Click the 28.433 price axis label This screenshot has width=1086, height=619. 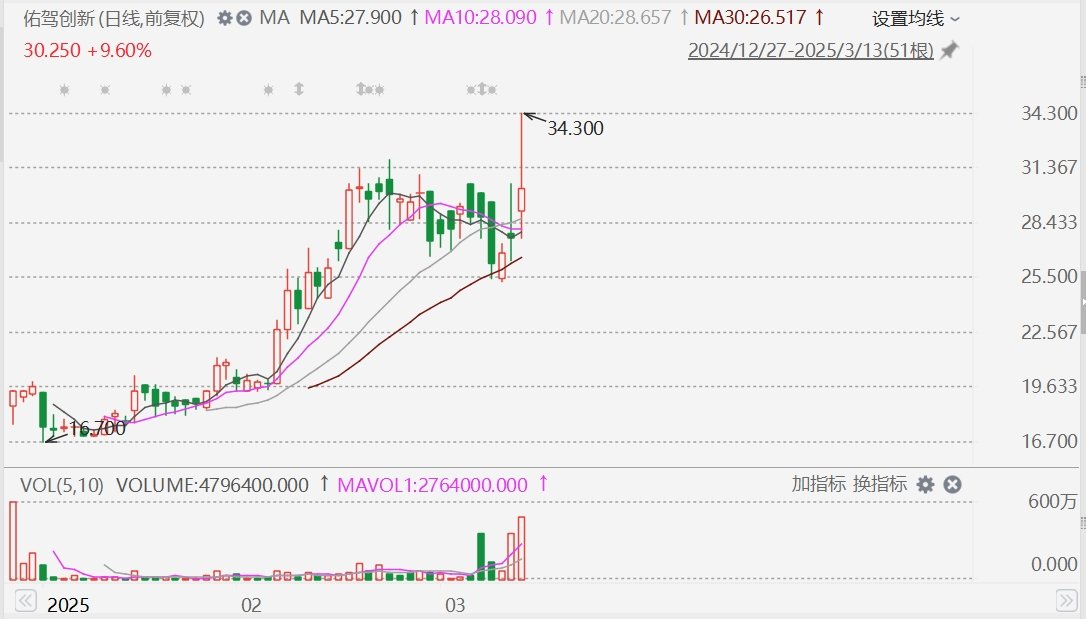(1049, 222)
